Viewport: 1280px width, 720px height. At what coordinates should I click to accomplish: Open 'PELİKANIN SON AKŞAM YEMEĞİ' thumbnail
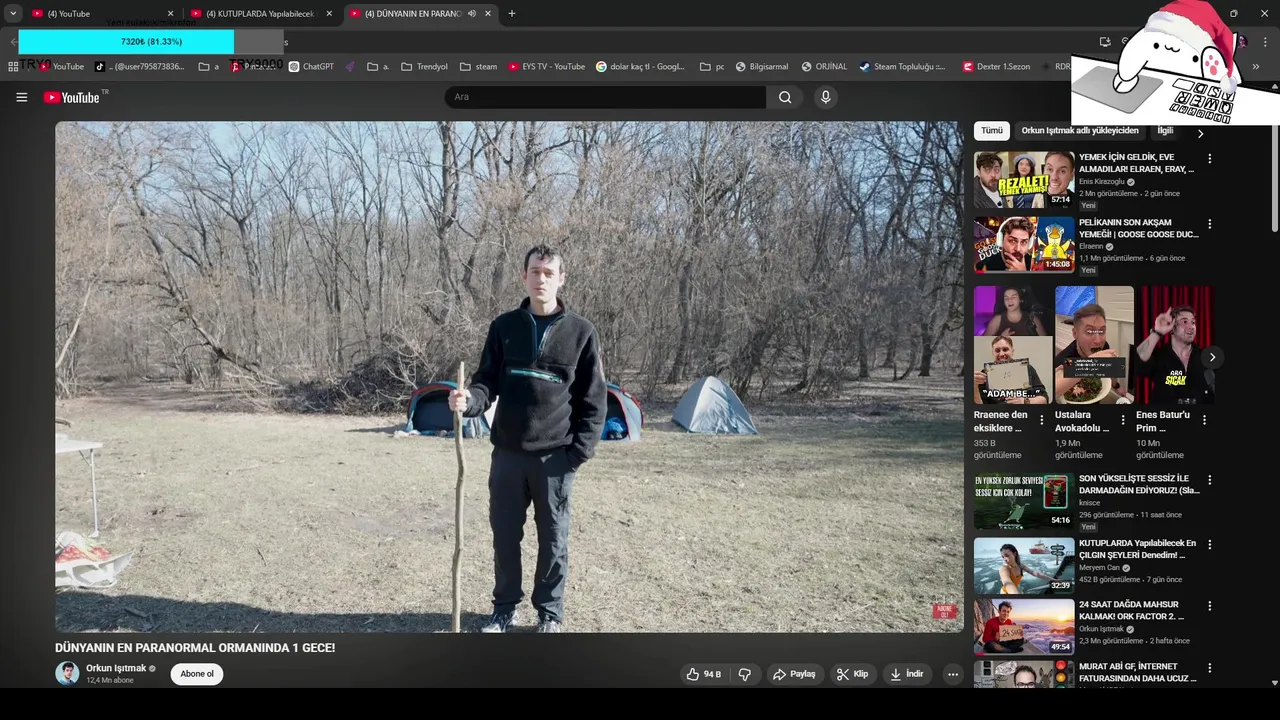click(x=1024, y=245)
